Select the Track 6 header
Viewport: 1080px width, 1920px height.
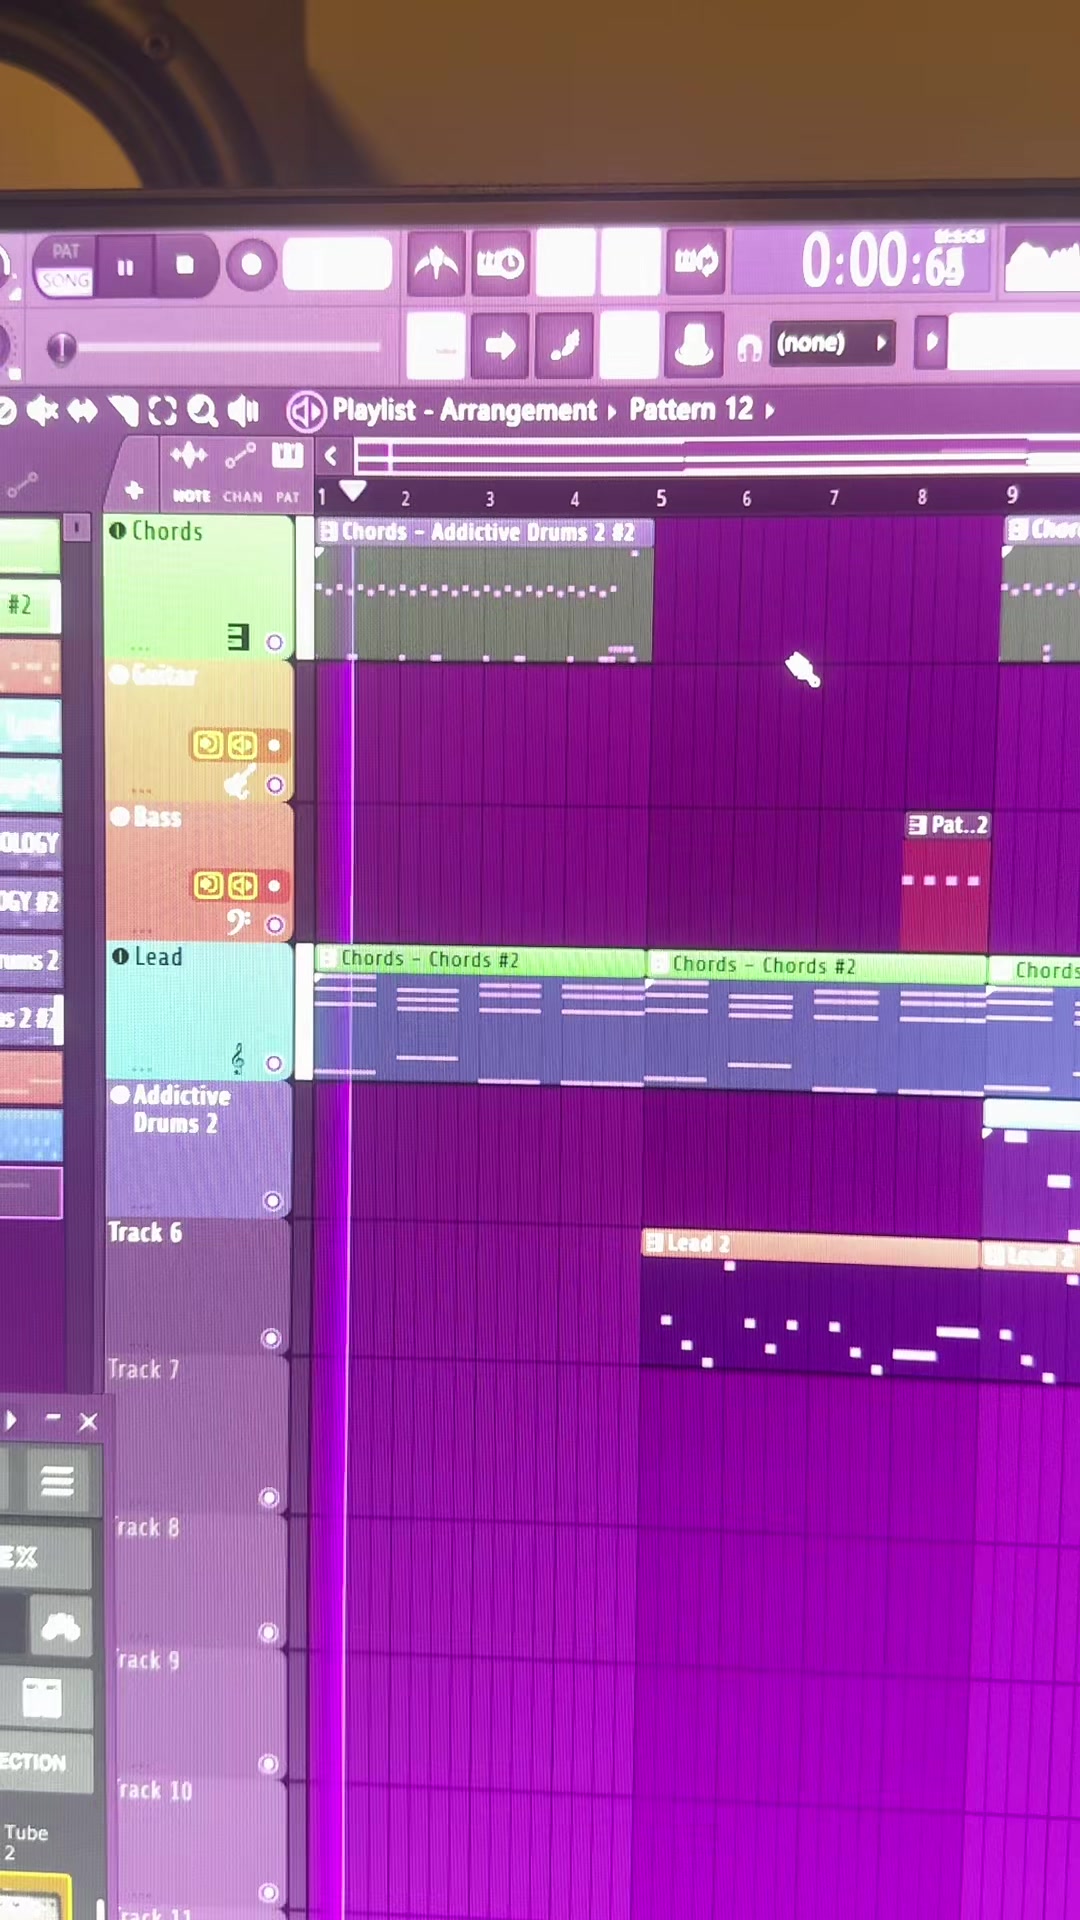198,1286
